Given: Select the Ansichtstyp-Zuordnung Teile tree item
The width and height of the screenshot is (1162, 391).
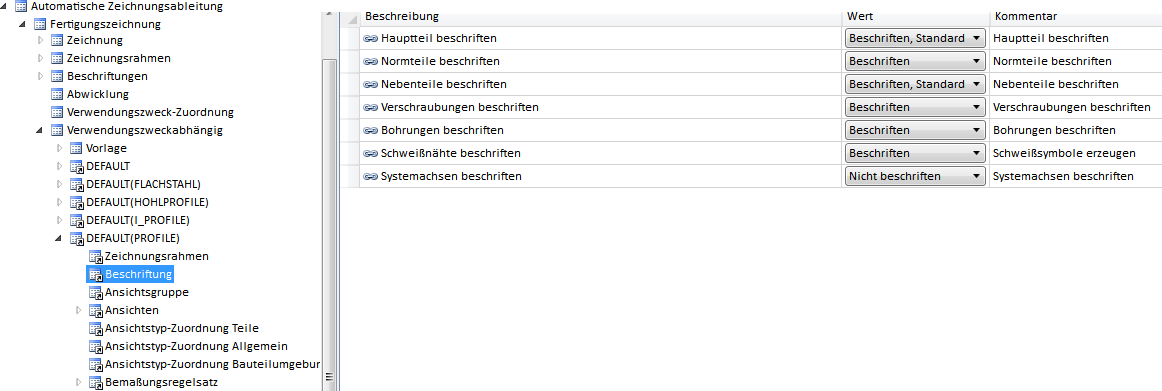Looking at the screenshot, I should tap(182, 328).
